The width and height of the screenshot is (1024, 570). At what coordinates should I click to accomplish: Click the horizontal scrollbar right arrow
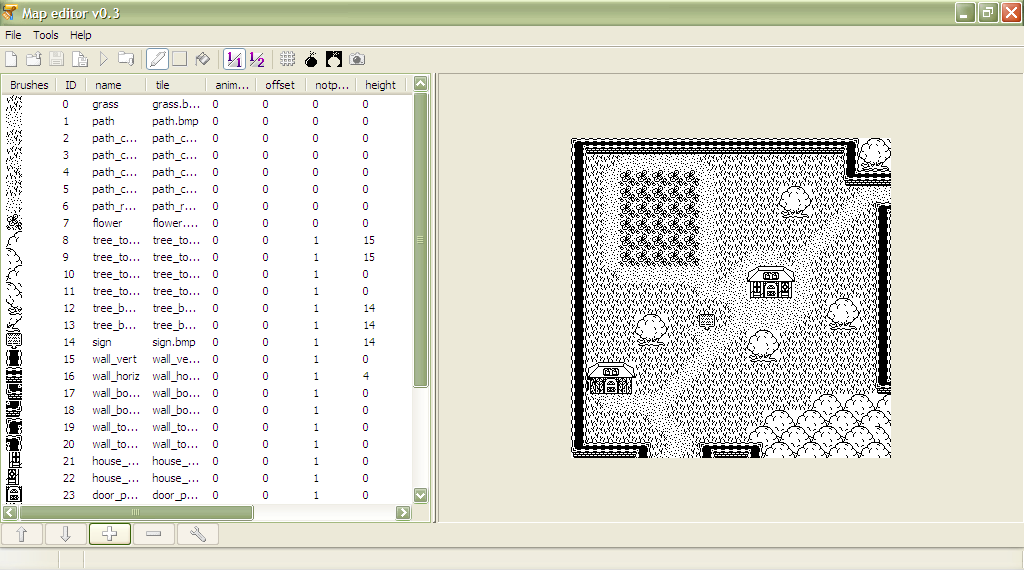[x=403, y=512]
